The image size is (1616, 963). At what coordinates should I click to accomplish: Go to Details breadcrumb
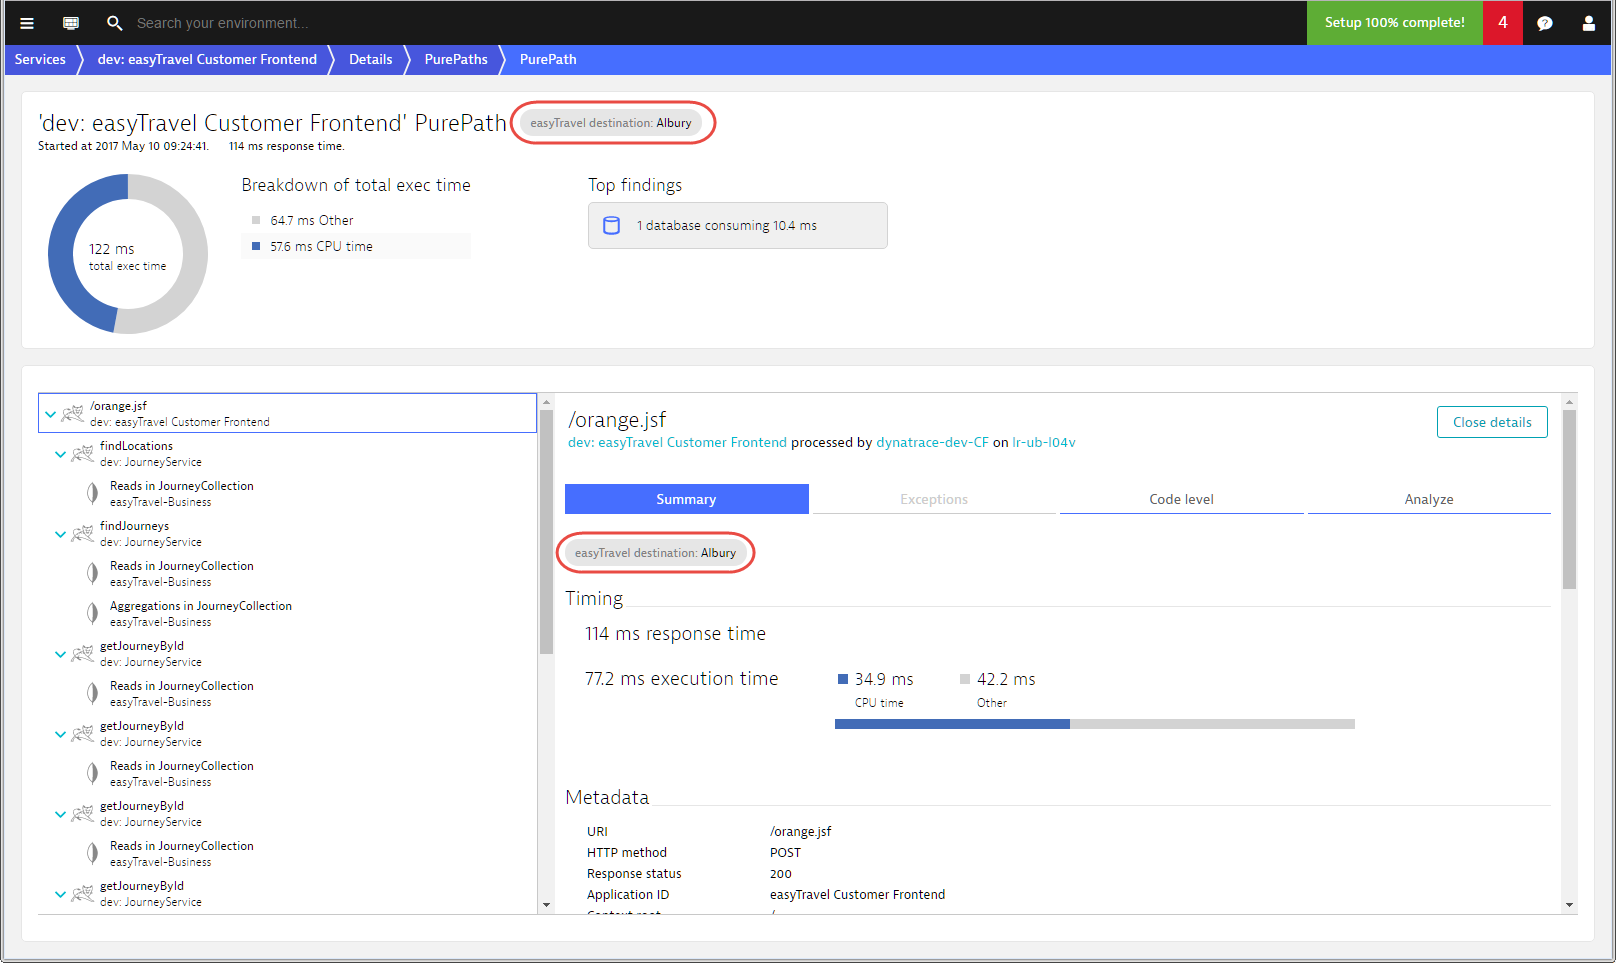pos(371,59)
